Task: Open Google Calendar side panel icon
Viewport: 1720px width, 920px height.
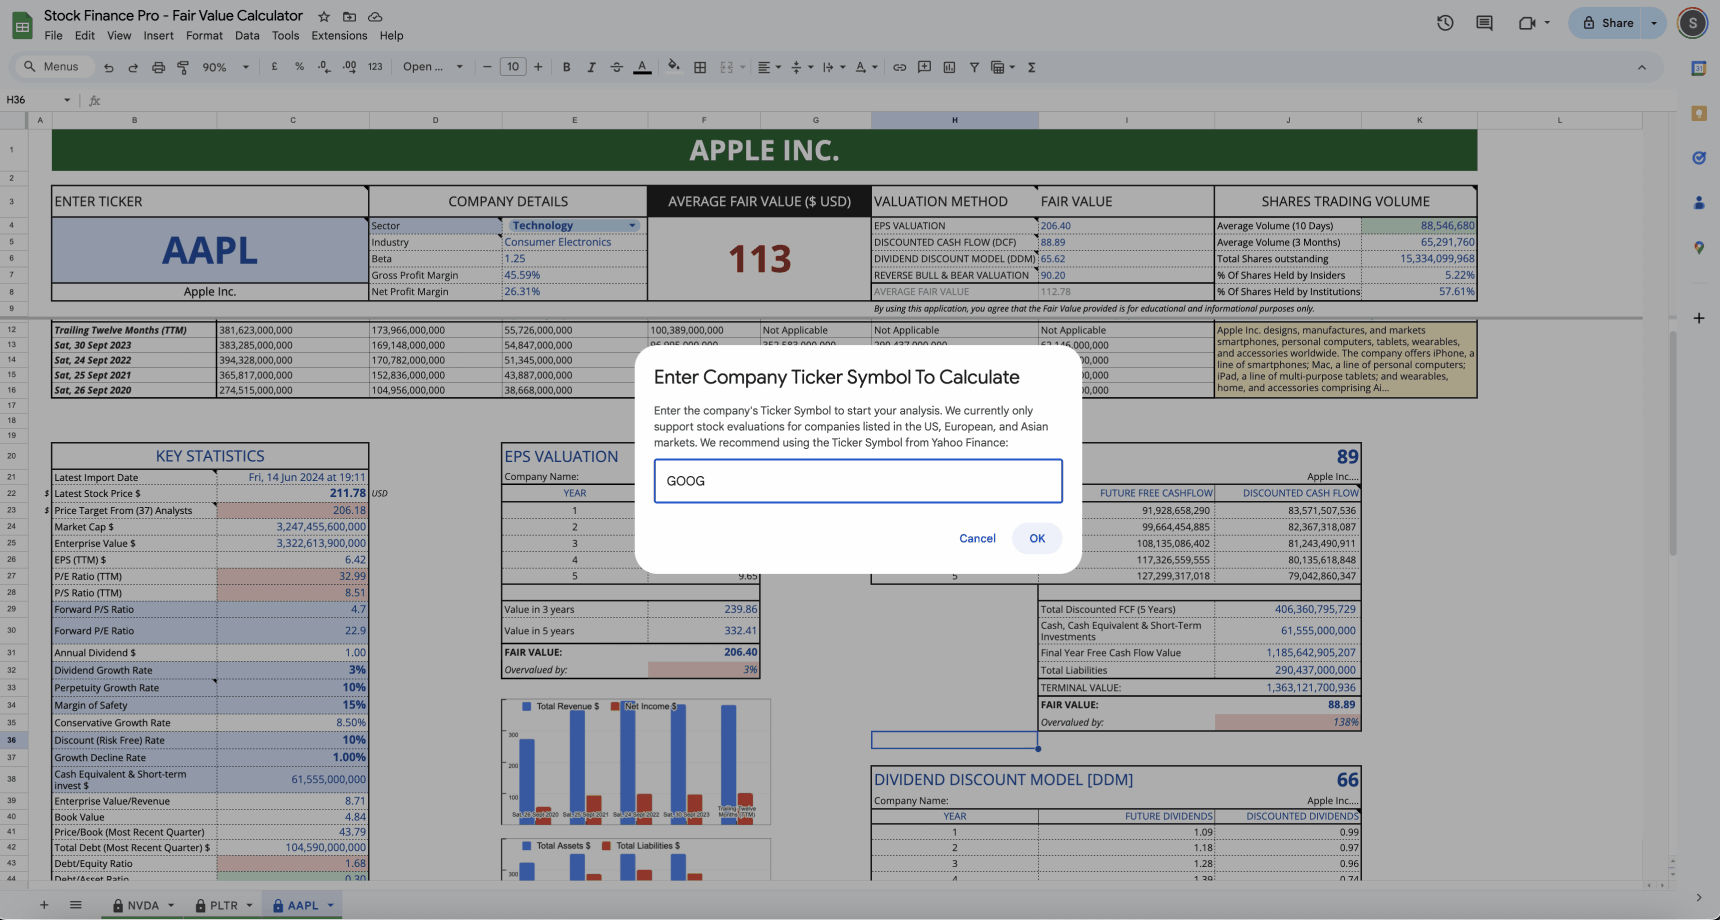Action: point(1698,68)
